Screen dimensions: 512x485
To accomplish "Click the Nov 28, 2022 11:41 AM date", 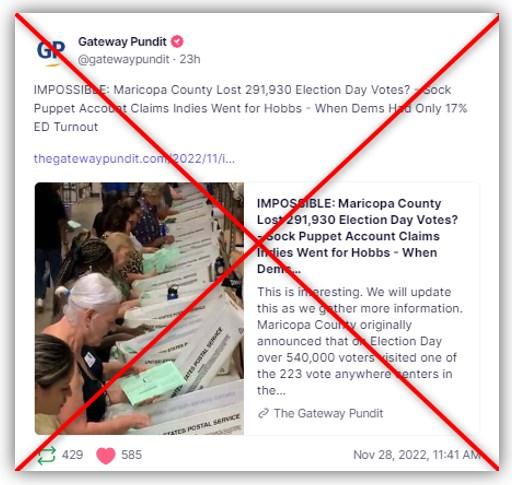I will pos(416,455).
